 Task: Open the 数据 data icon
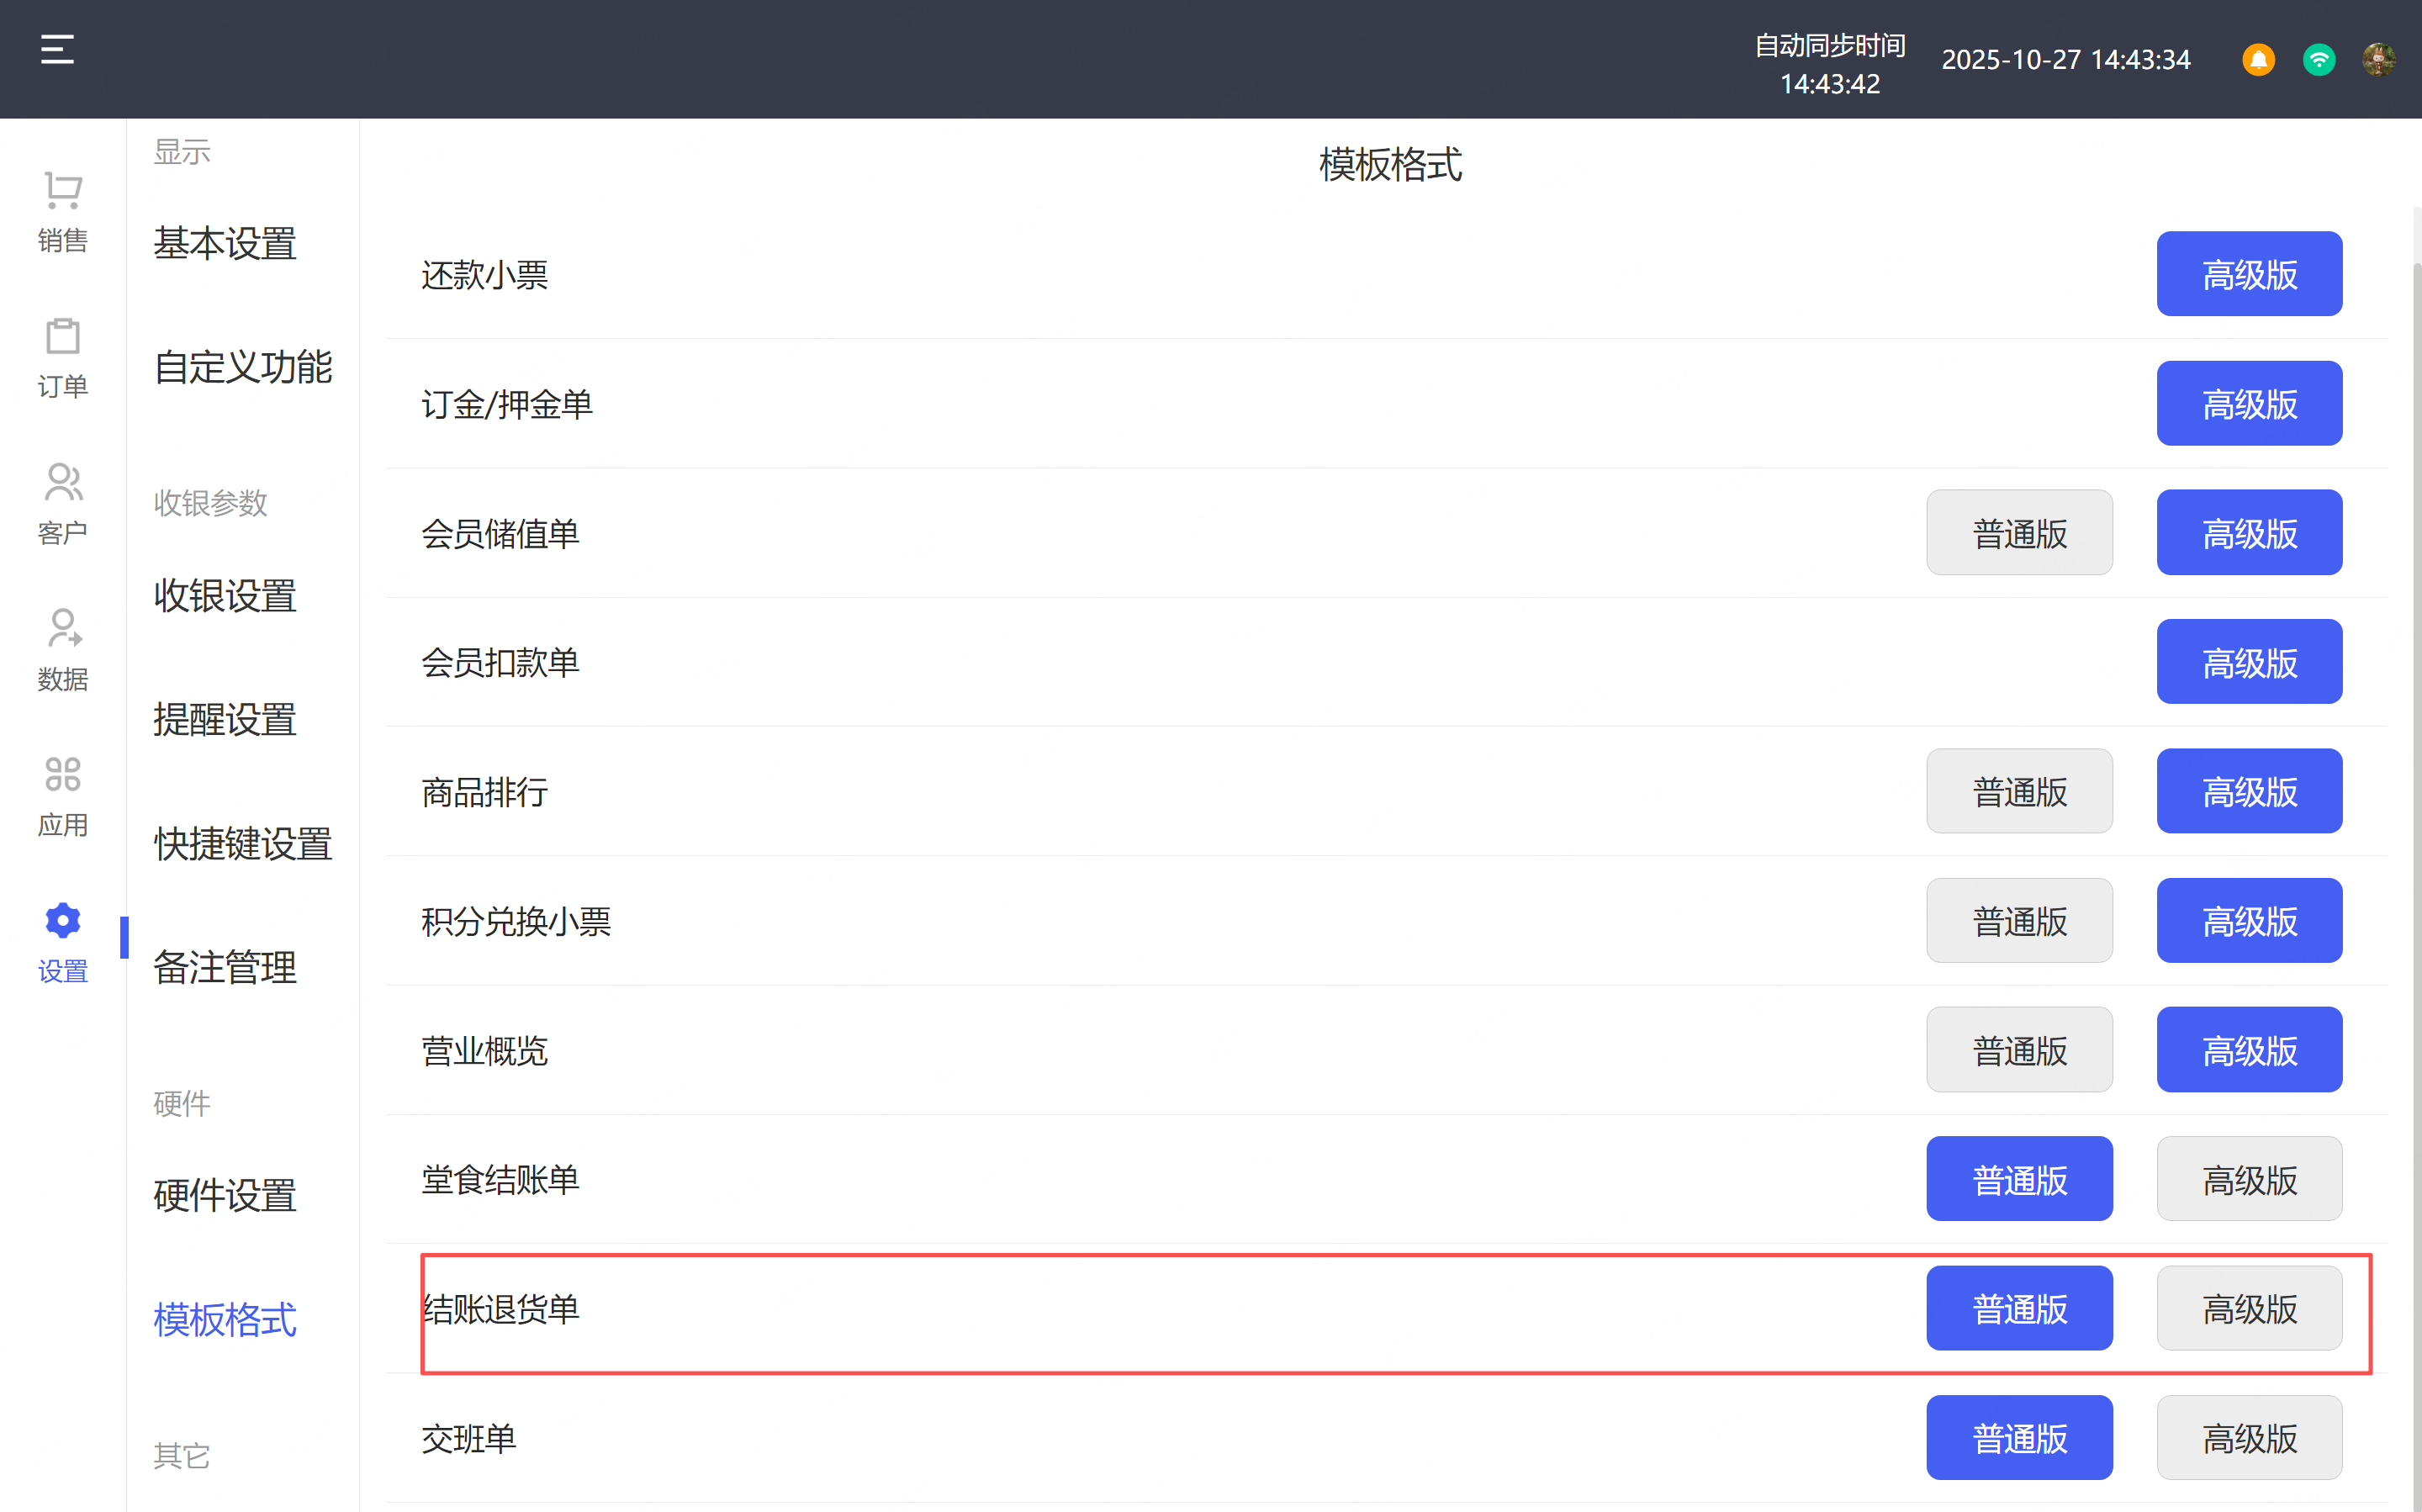(x=63, y=649)
